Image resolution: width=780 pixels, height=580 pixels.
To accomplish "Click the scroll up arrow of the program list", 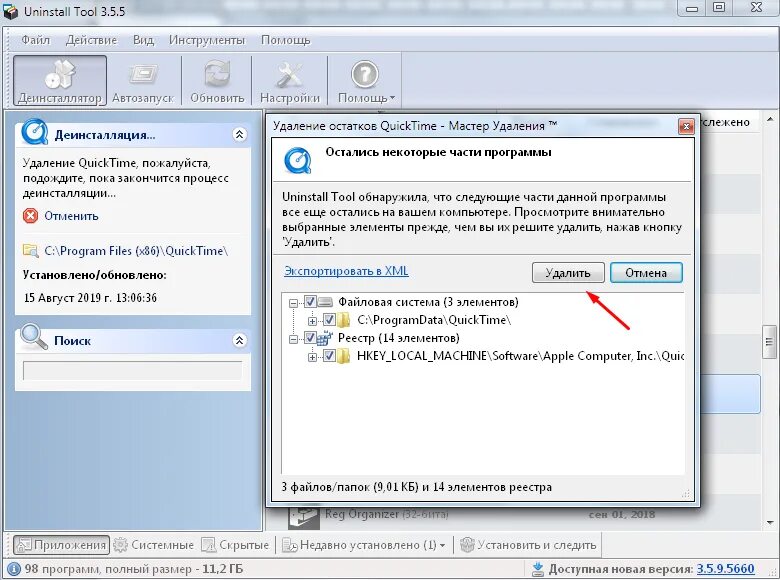I will coord(770,119).
